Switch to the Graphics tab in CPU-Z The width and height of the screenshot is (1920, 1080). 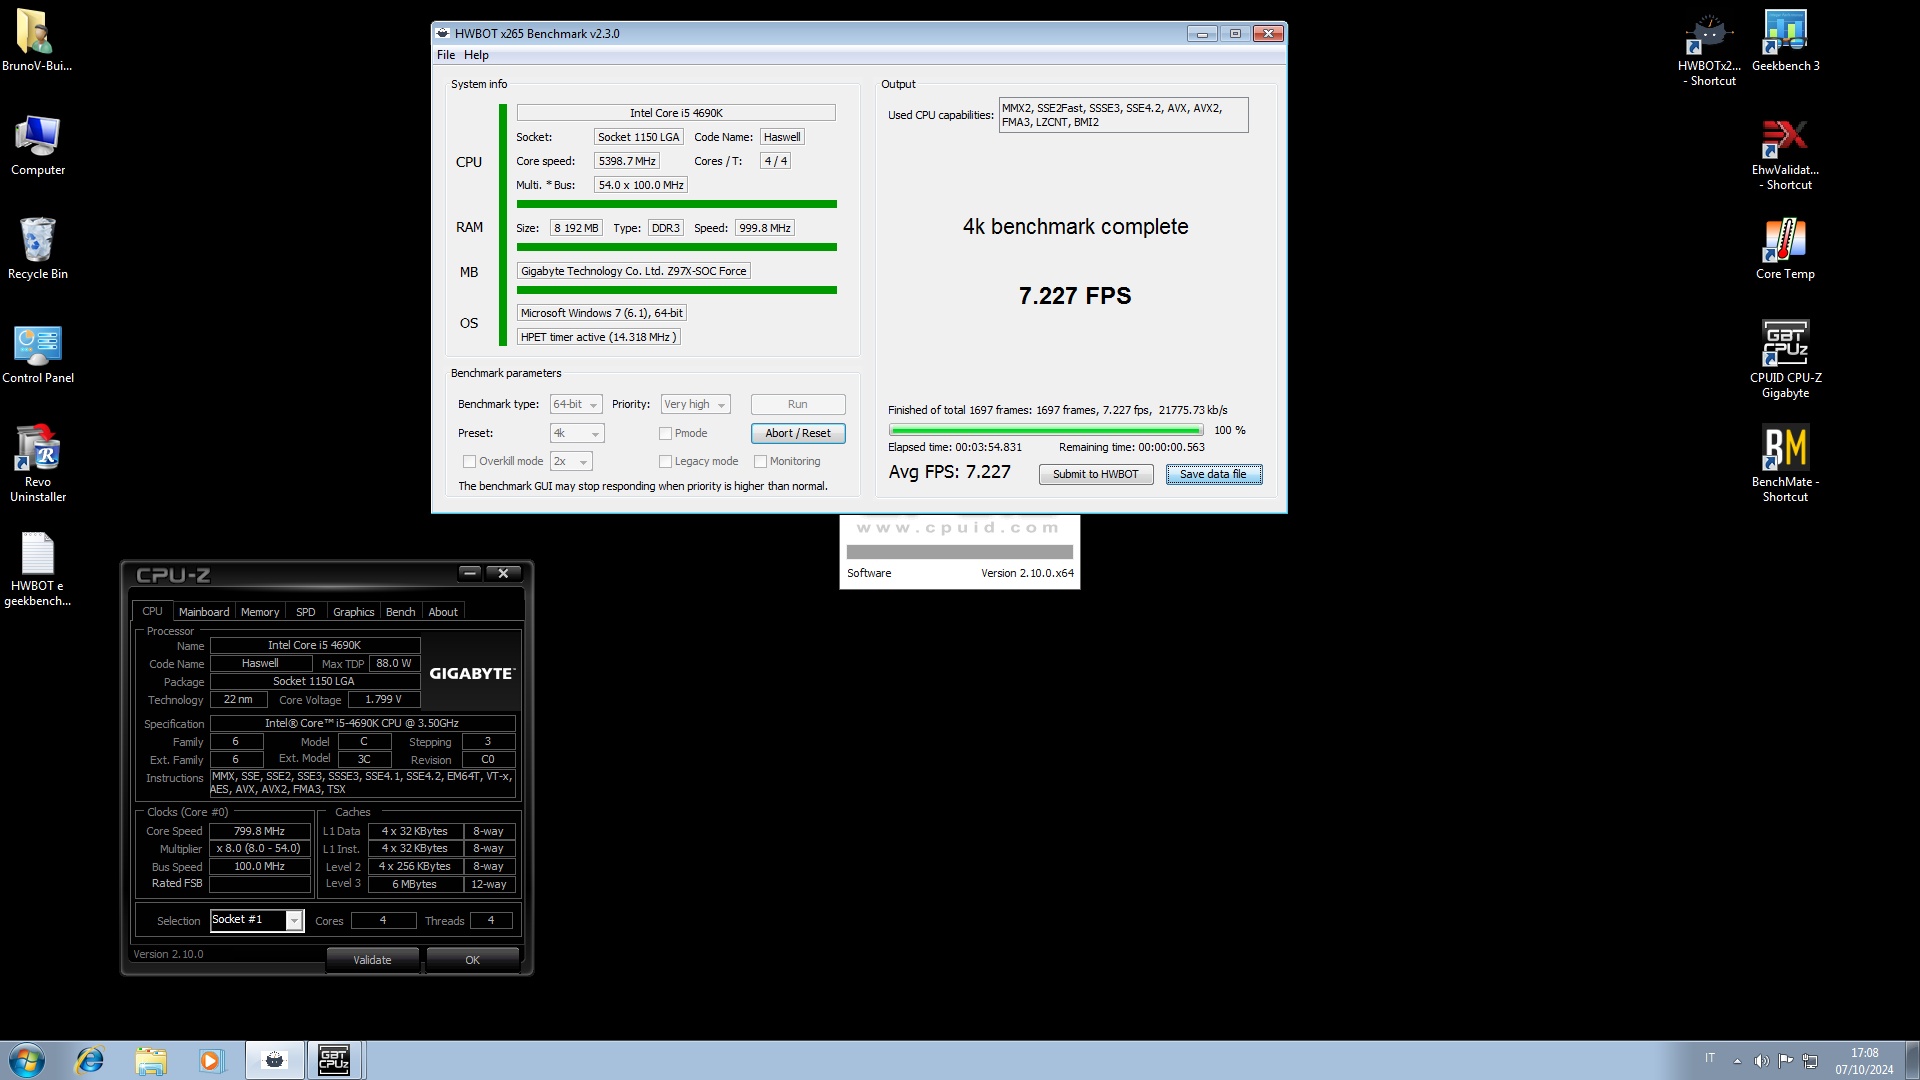point(353,612)
